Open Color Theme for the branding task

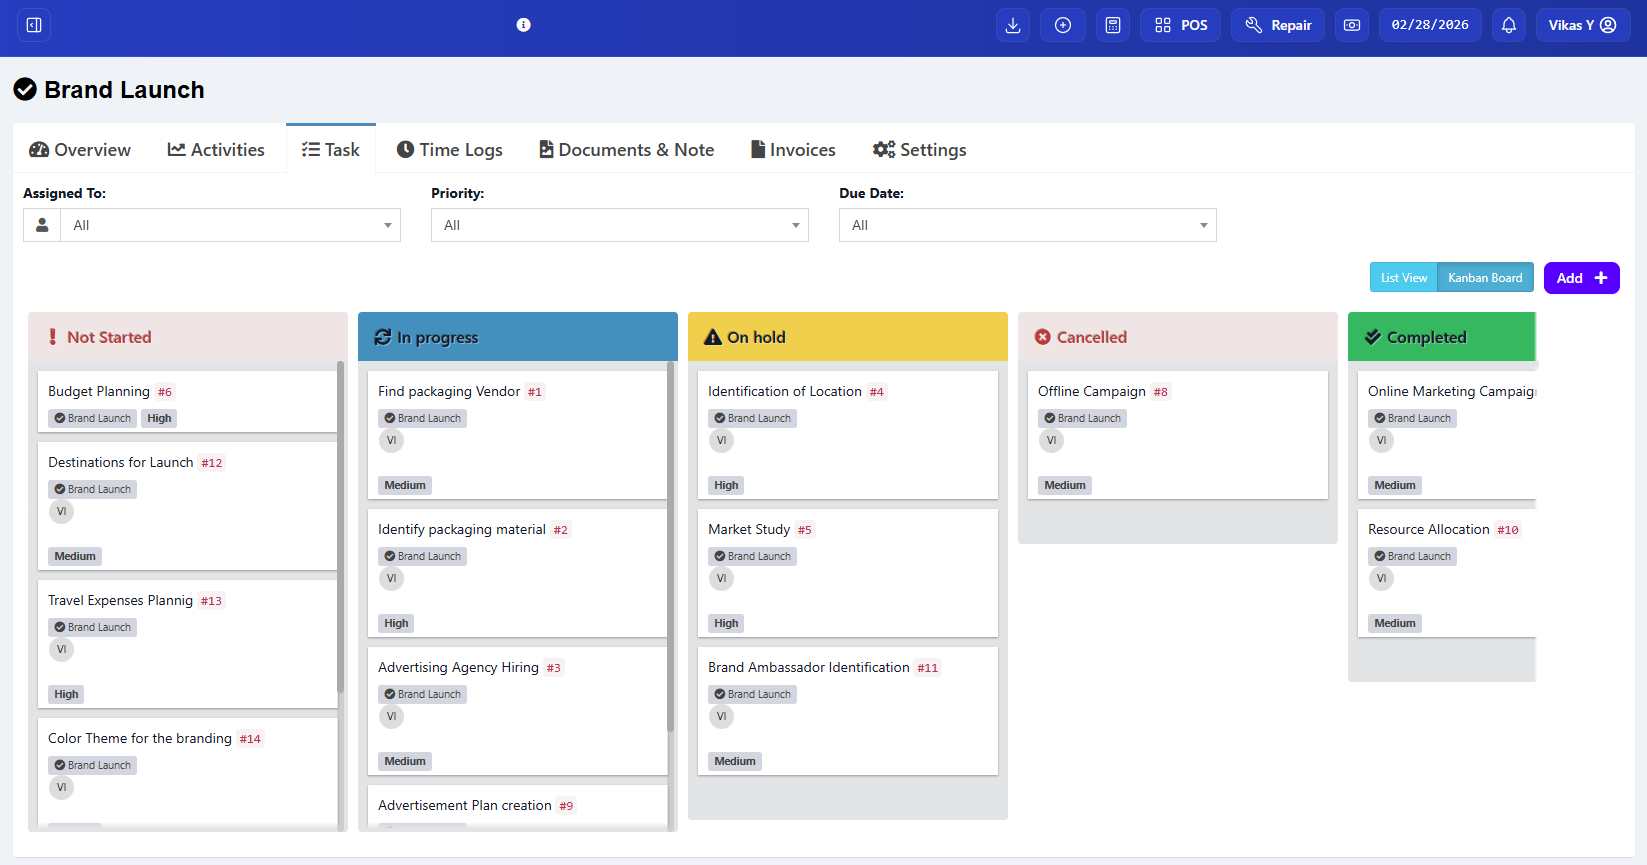pyautogui.click(x=140, y=738)
